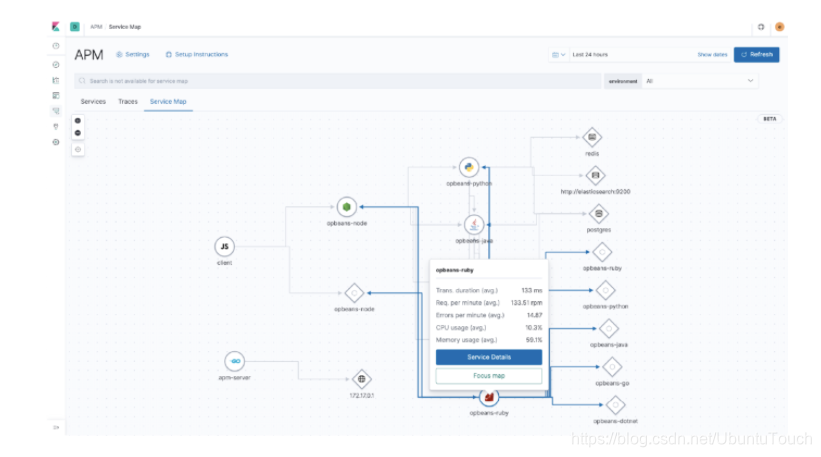Open APM icon in sidebar

coord(56,111)
